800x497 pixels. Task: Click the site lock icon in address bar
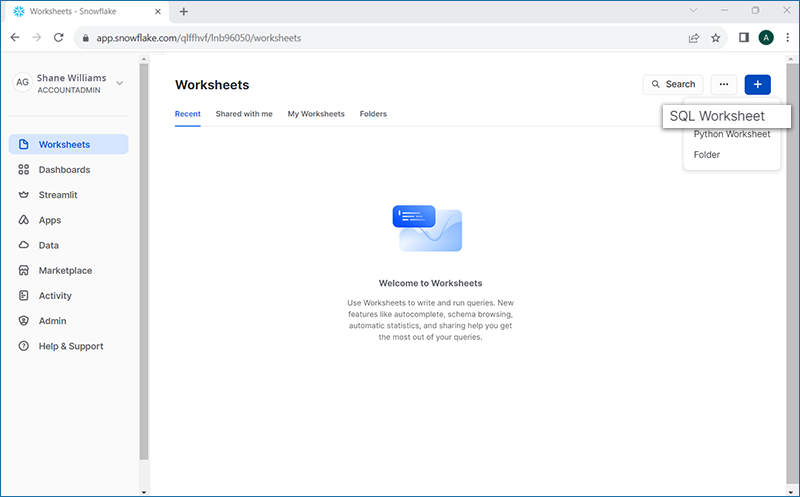86,38
